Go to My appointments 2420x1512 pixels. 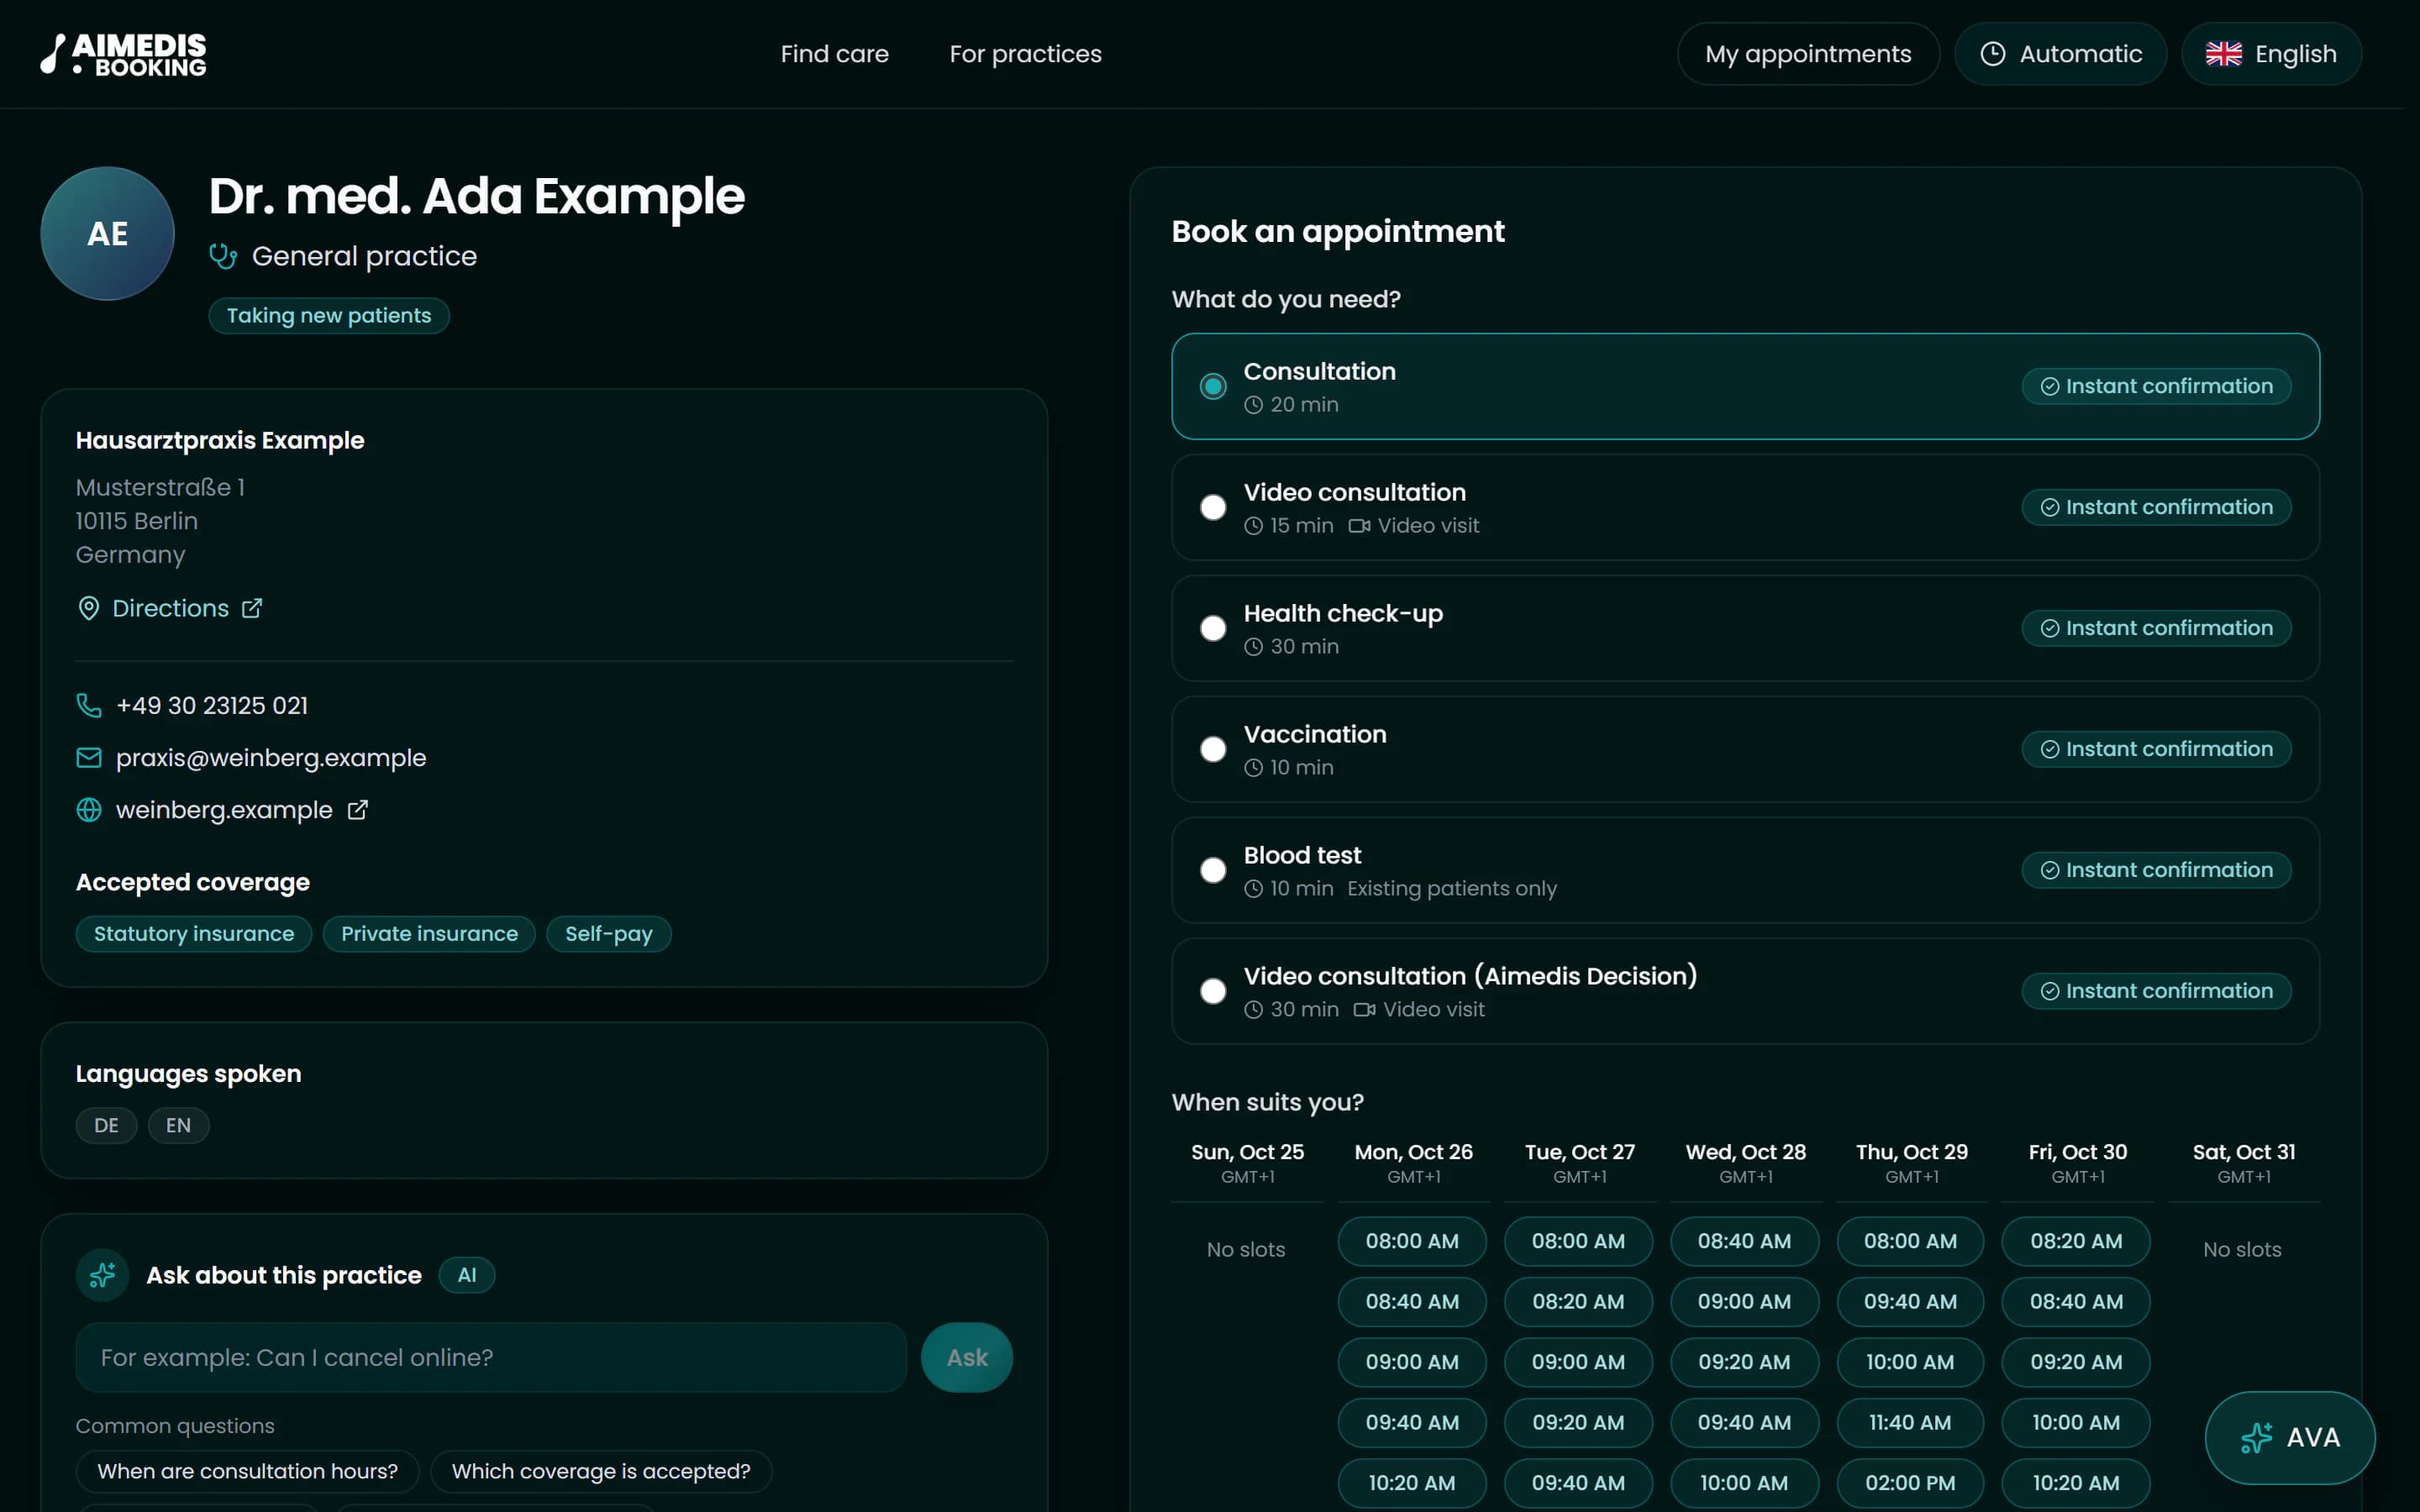tap(1808, 54)
